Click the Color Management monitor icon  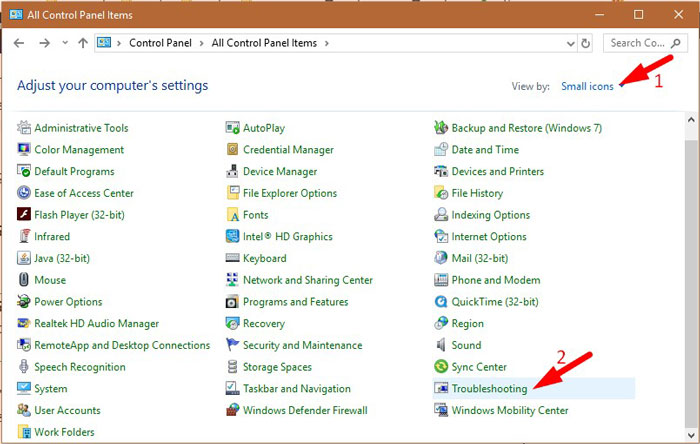[x=24, y=149]
